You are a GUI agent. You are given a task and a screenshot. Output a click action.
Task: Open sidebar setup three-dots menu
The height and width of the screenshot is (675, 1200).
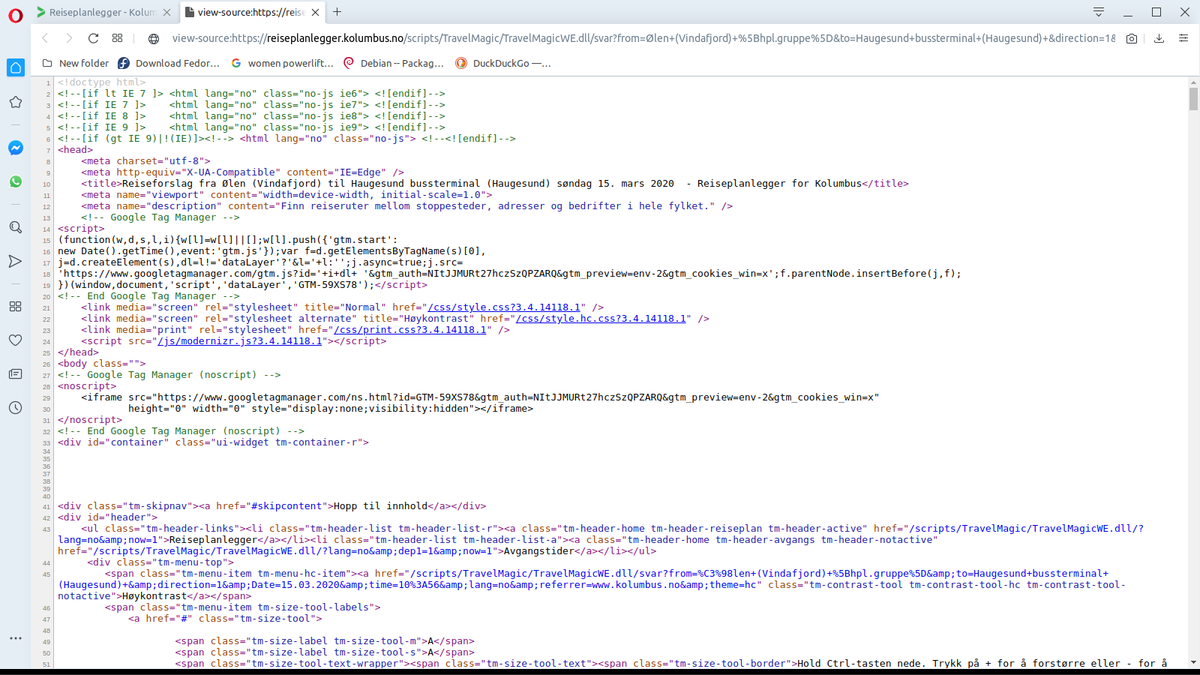pos(15,638)
